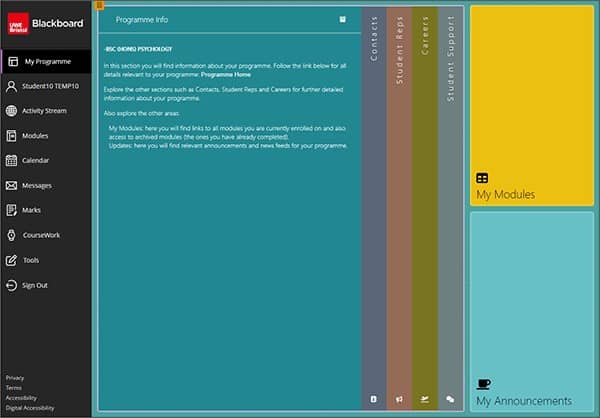Viewport: 600px width, 418px height.
Task: Click the Student Reps megaphone icon
Action: [399, 399]
